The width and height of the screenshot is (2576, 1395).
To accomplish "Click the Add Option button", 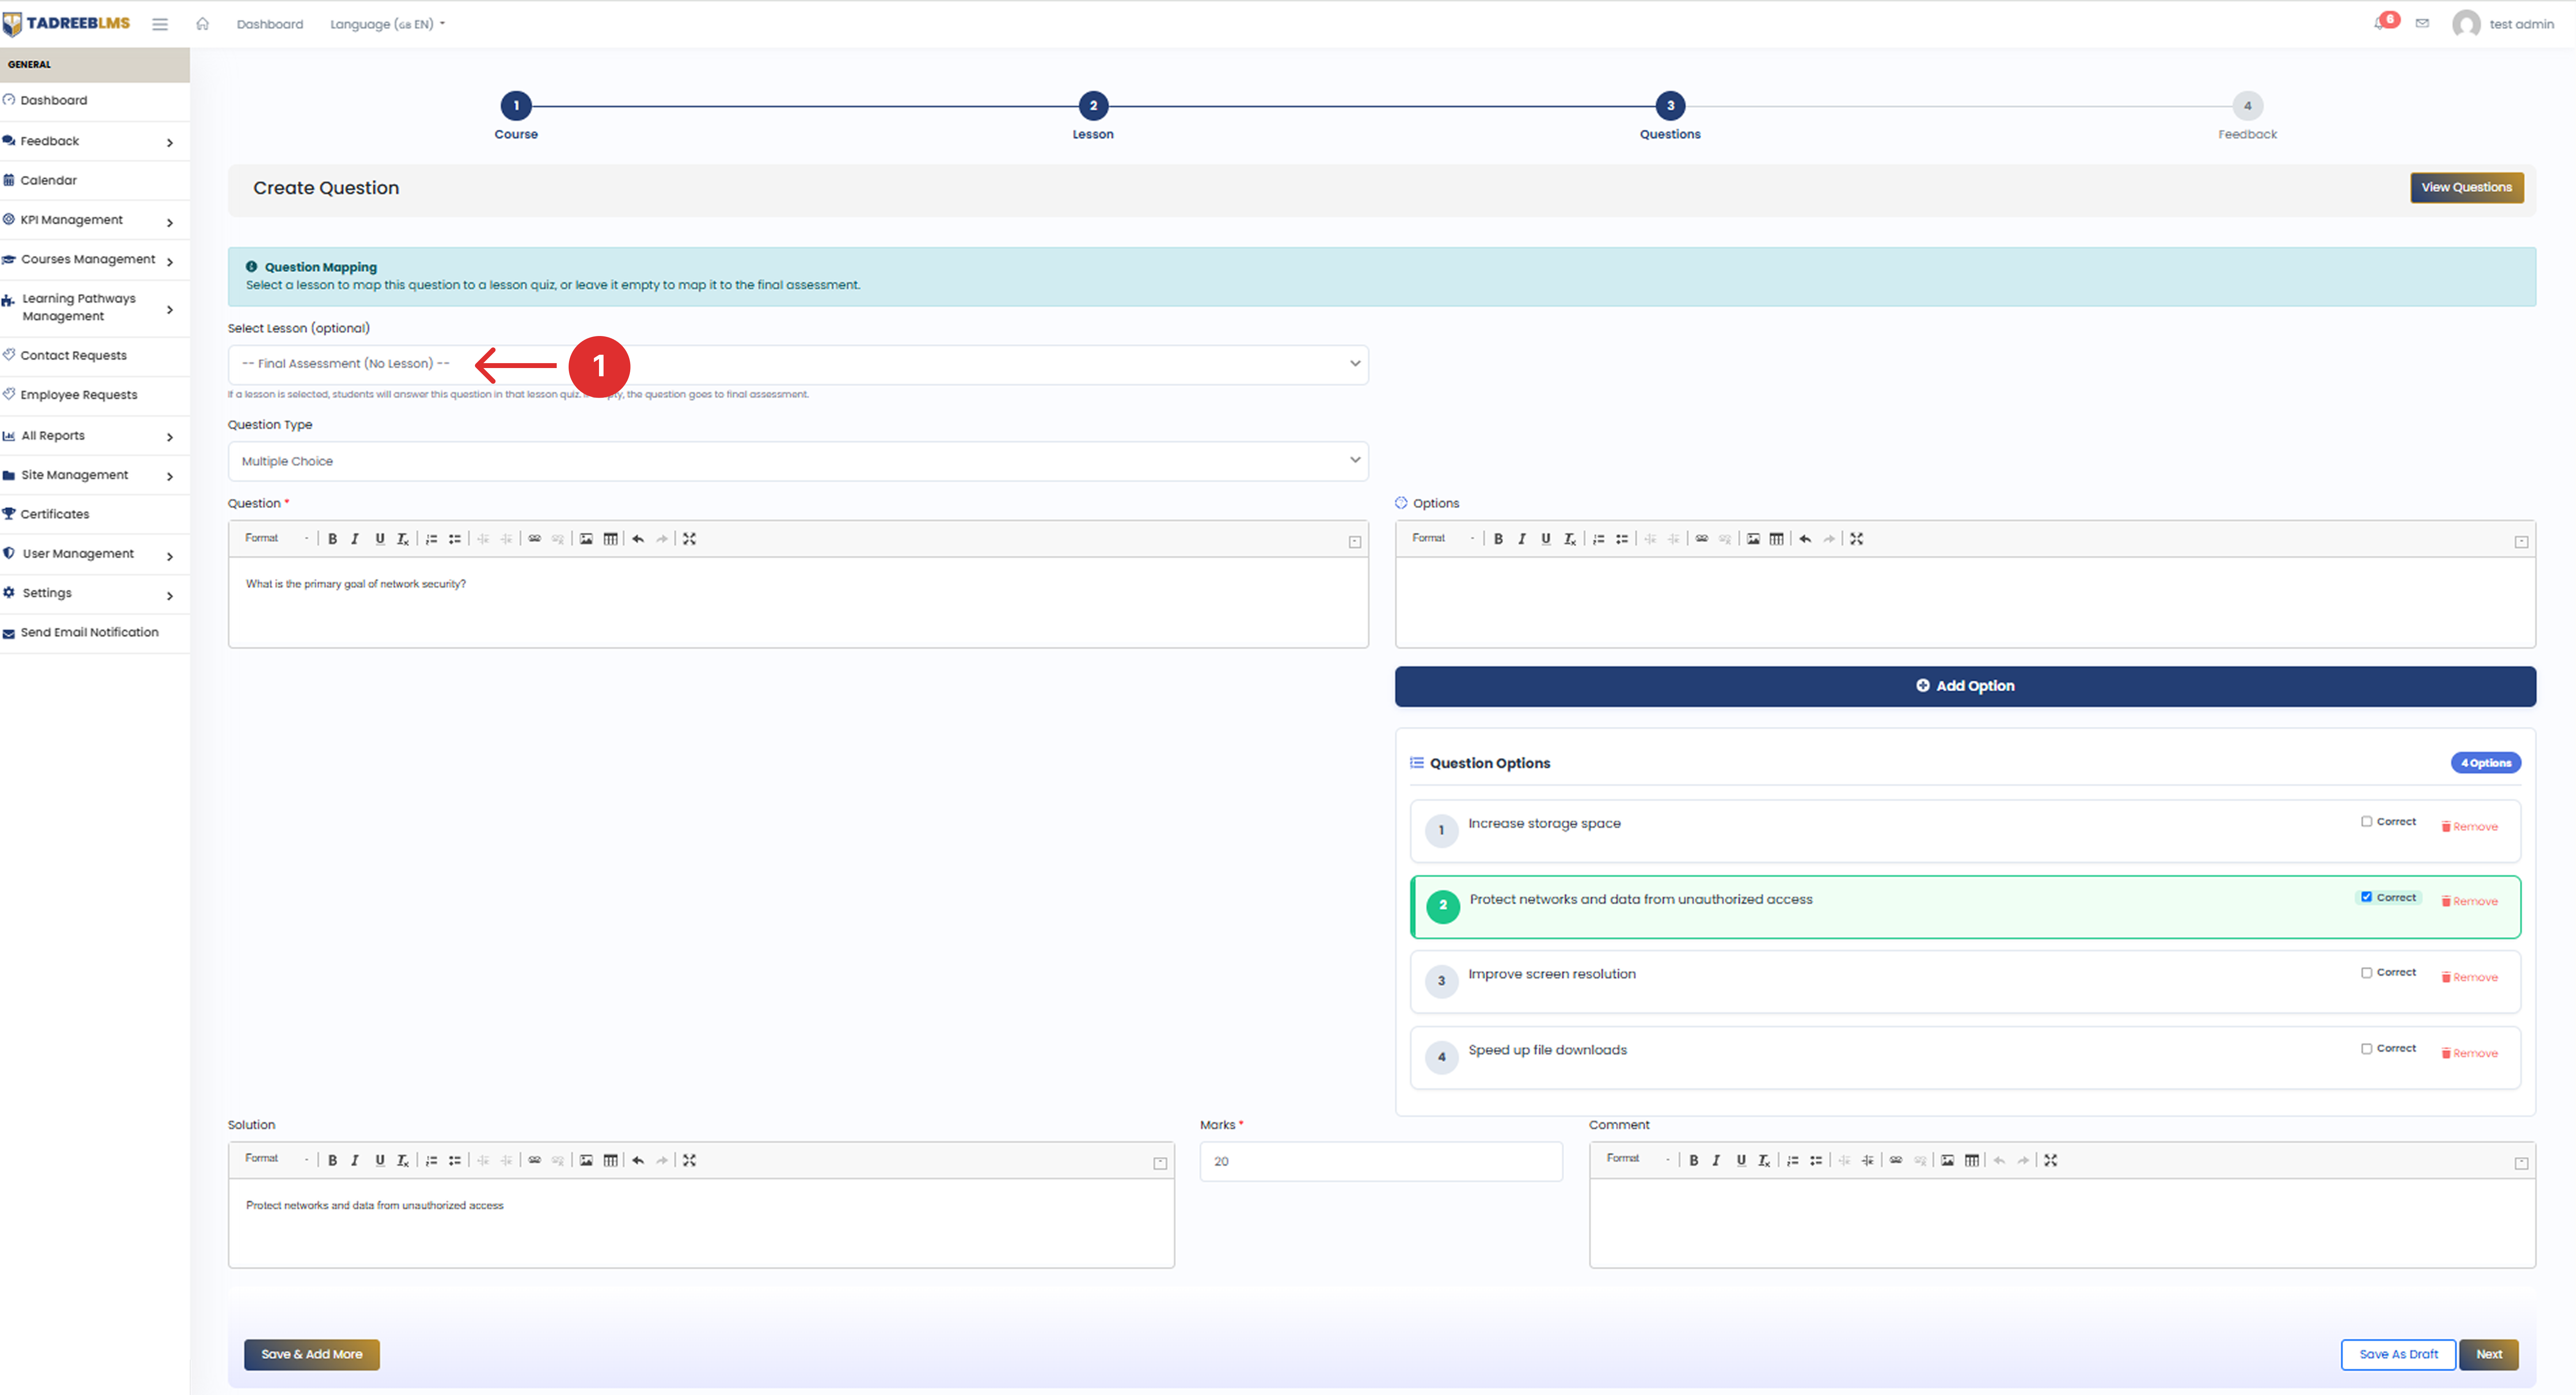I will point(1965,686).
